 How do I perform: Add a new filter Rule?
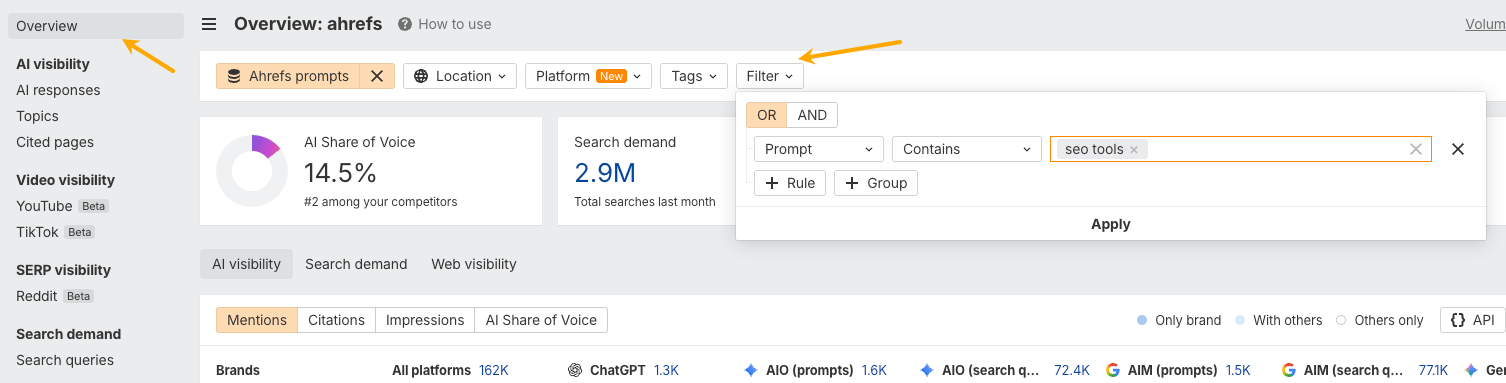pyautogui.click(x=790, y=183)
